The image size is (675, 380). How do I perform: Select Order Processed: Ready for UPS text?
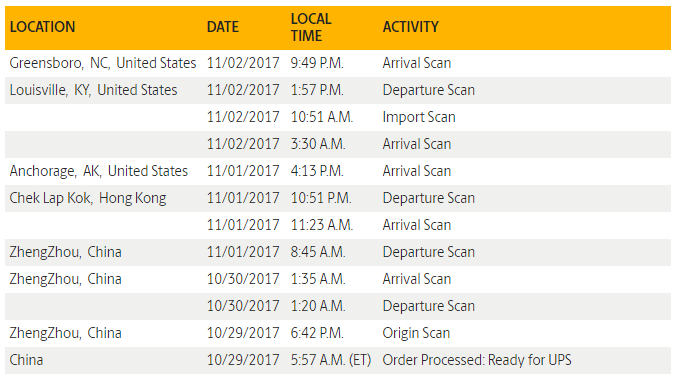click(x=477, y=360)
